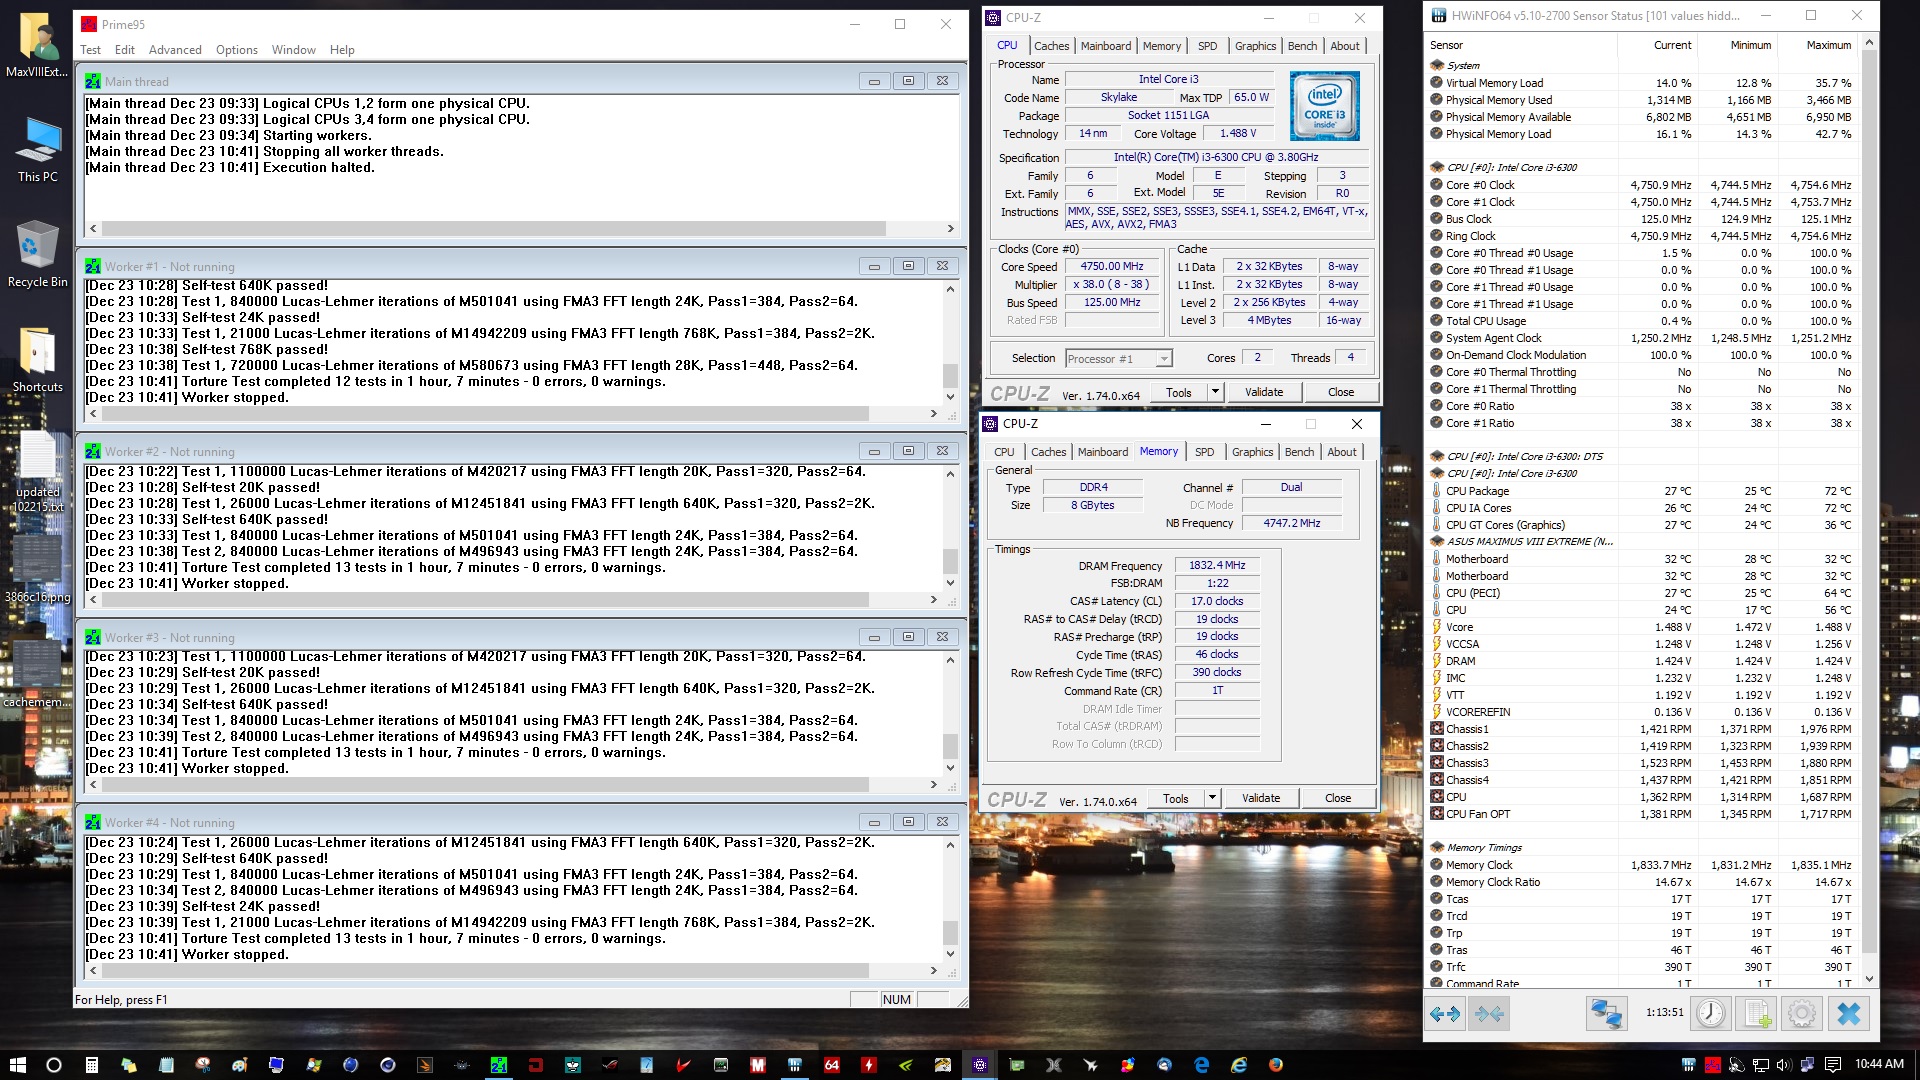Select 3866c16.png desktop thumbnail
This screenshot has width=1920, height=1080.
pyautogui.click(x=37, y=570)
